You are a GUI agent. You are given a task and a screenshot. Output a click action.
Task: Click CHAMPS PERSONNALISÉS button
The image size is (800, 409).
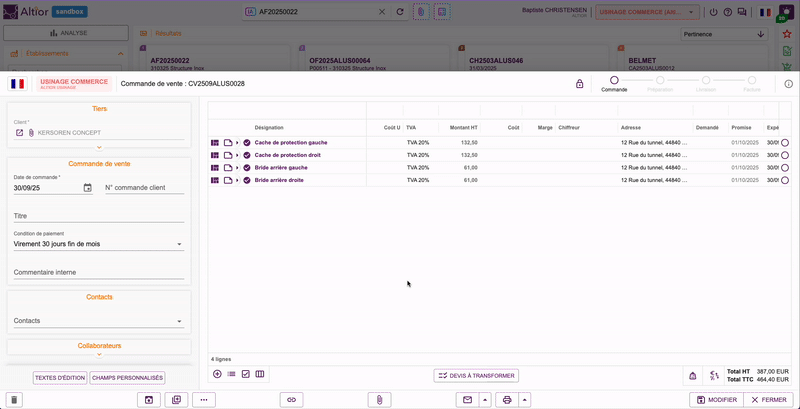pyautogui.click(x=128, y=378)
